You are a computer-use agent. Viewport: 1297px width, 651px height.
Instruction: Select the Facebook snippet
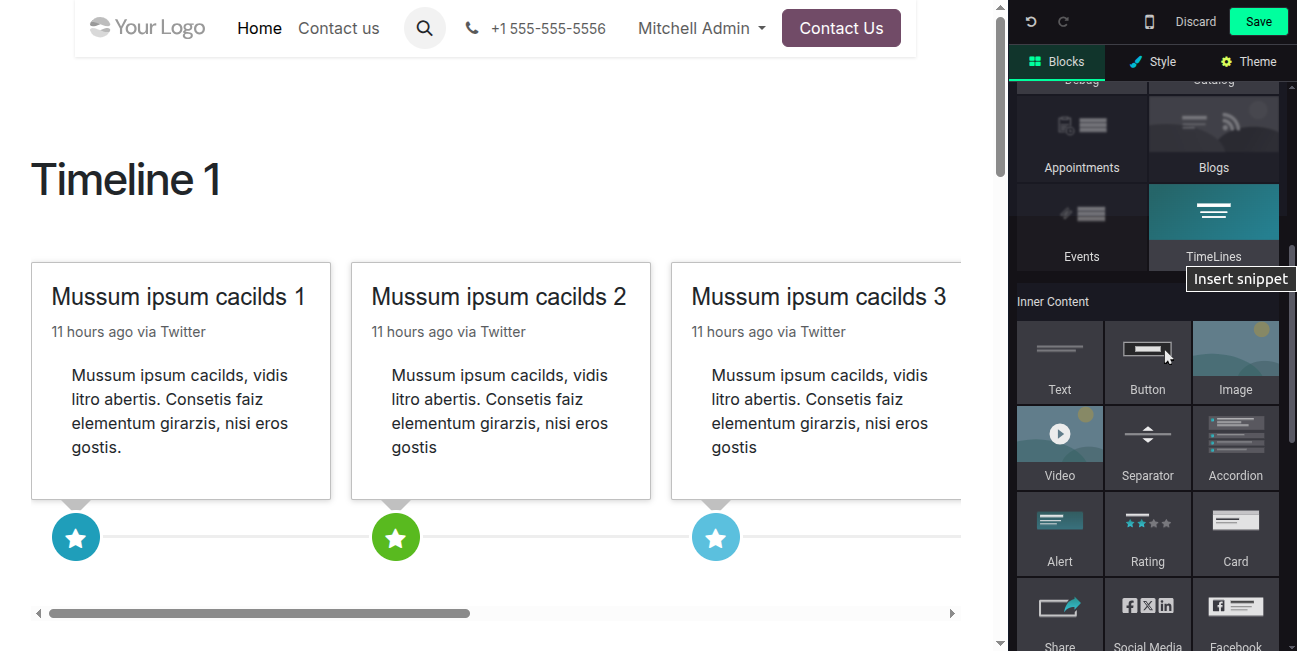pos(1236,615)
